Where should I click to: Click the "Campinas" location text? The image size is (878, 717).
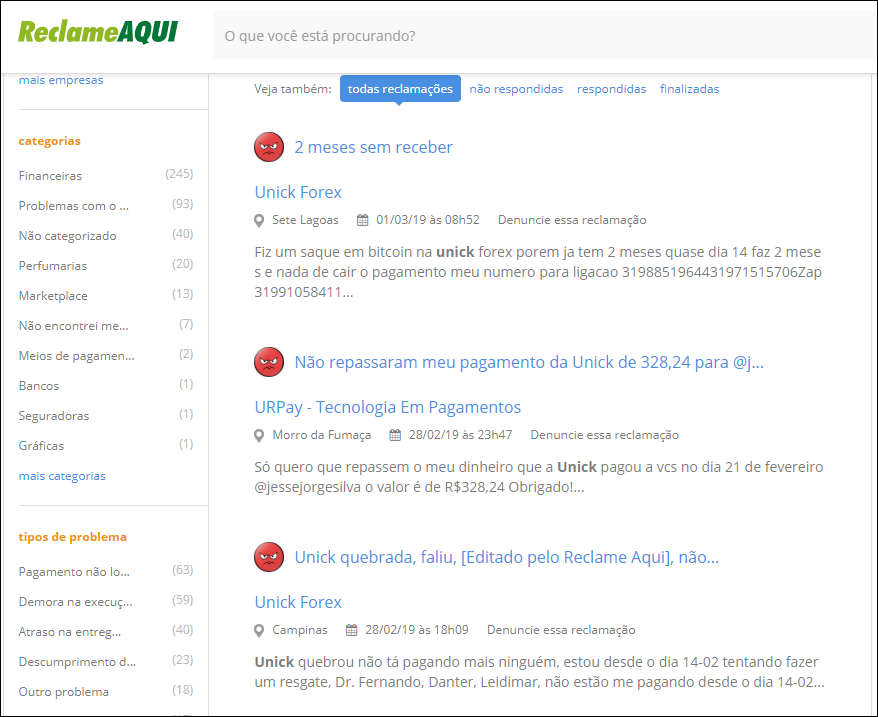point(300,630)
